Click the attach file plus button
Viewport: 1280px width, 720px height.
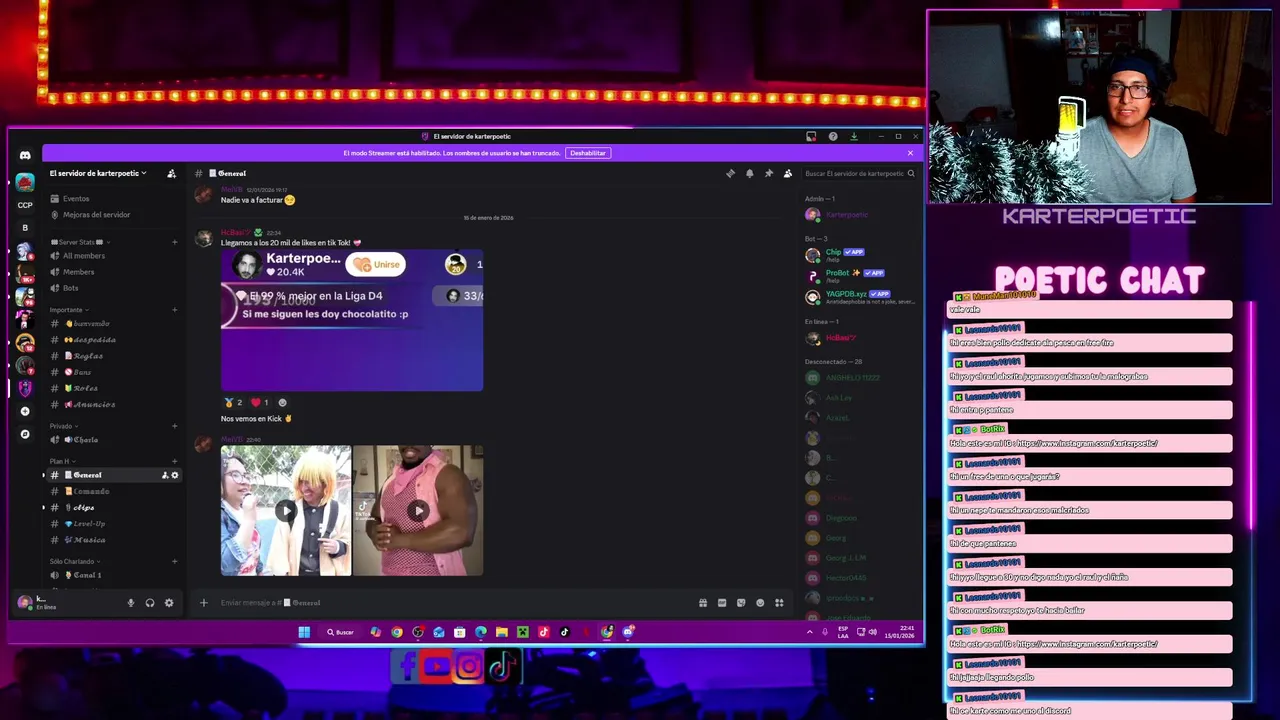click(x=203, y=603)
